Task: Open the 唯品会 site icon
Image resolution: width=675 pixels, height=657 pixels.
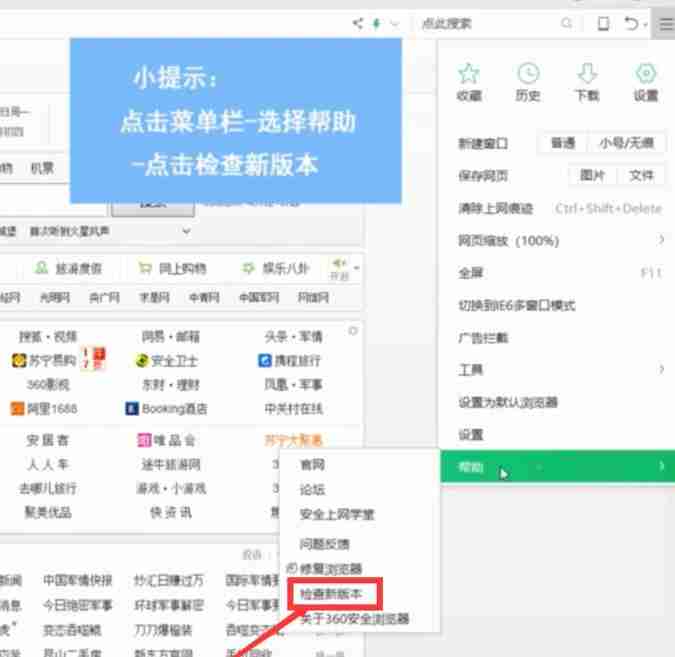Action: click(x=144, y=440)
